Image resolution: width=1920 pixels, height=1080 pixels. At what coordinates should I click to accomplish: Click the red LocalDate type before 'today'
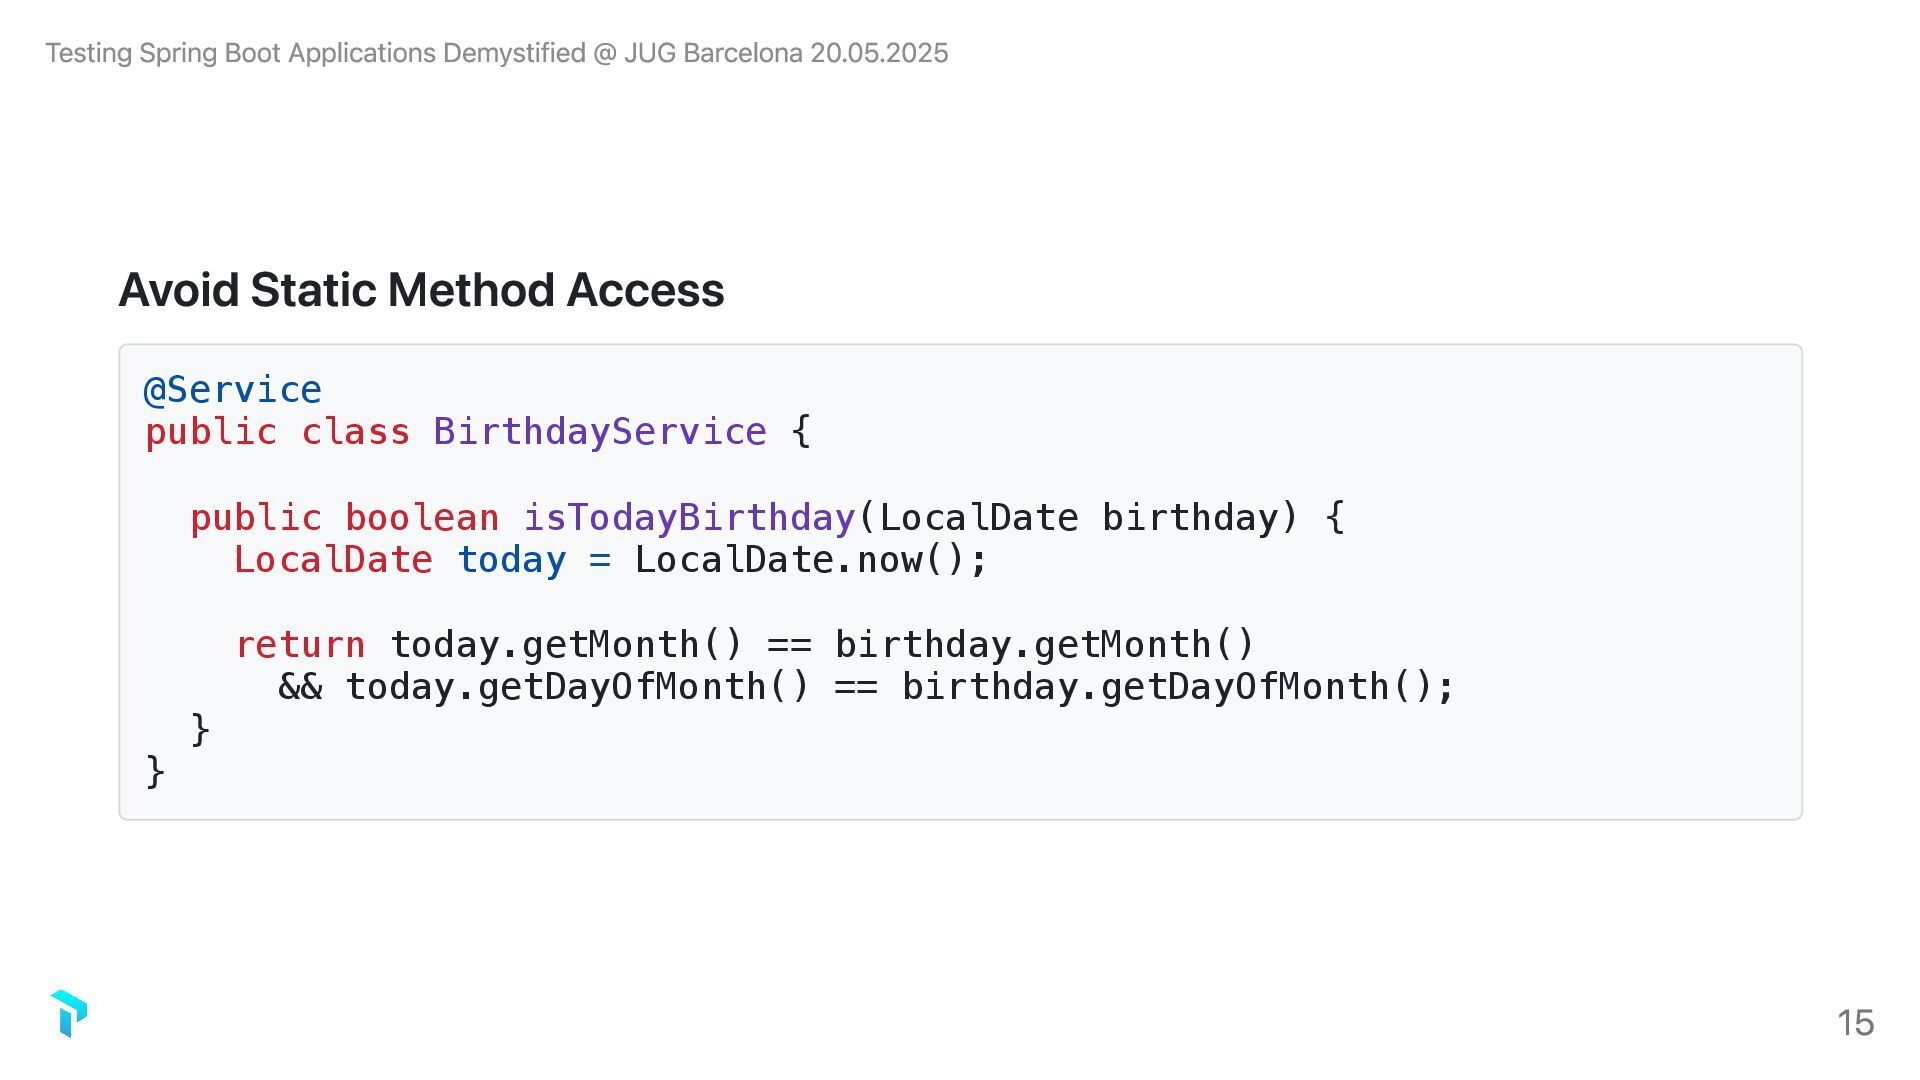point(333,560)
